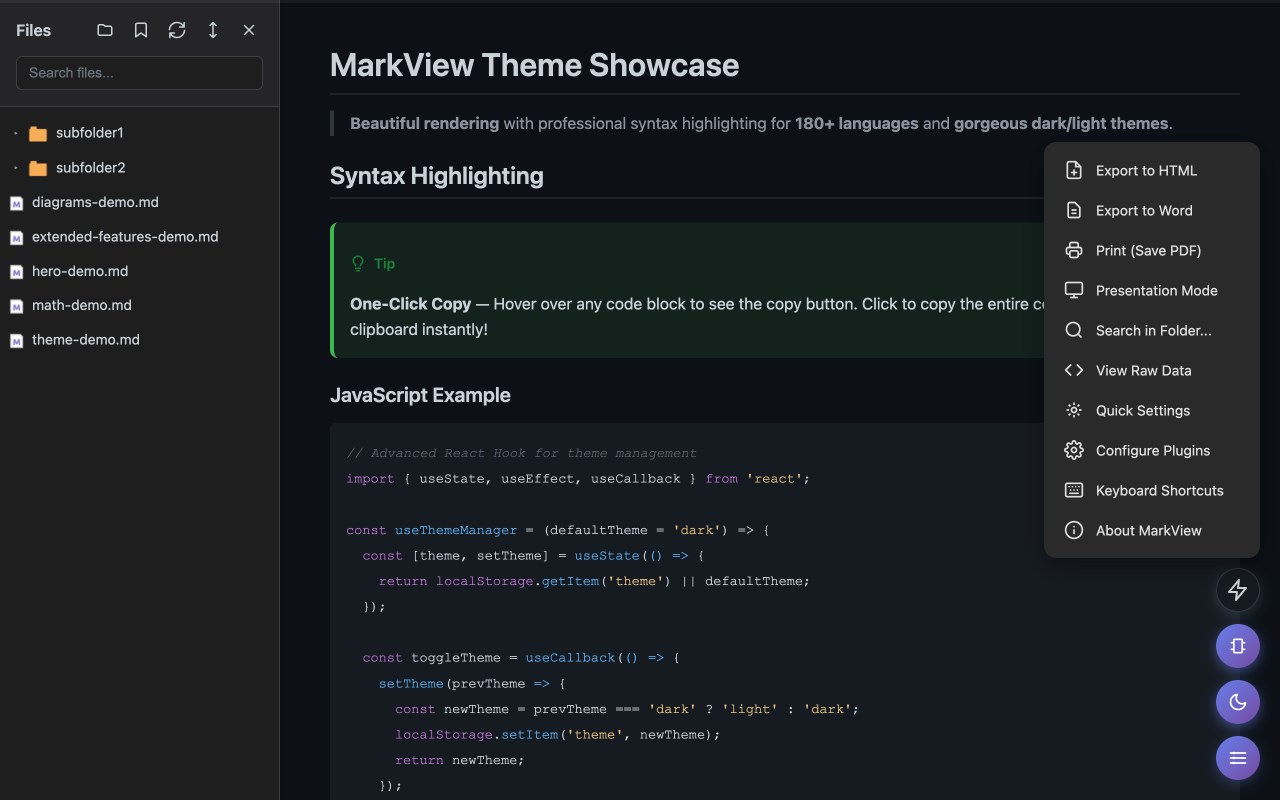Select View Raw Data menu entry
The image size is (1280, 800).
(x=1152, y=370)
